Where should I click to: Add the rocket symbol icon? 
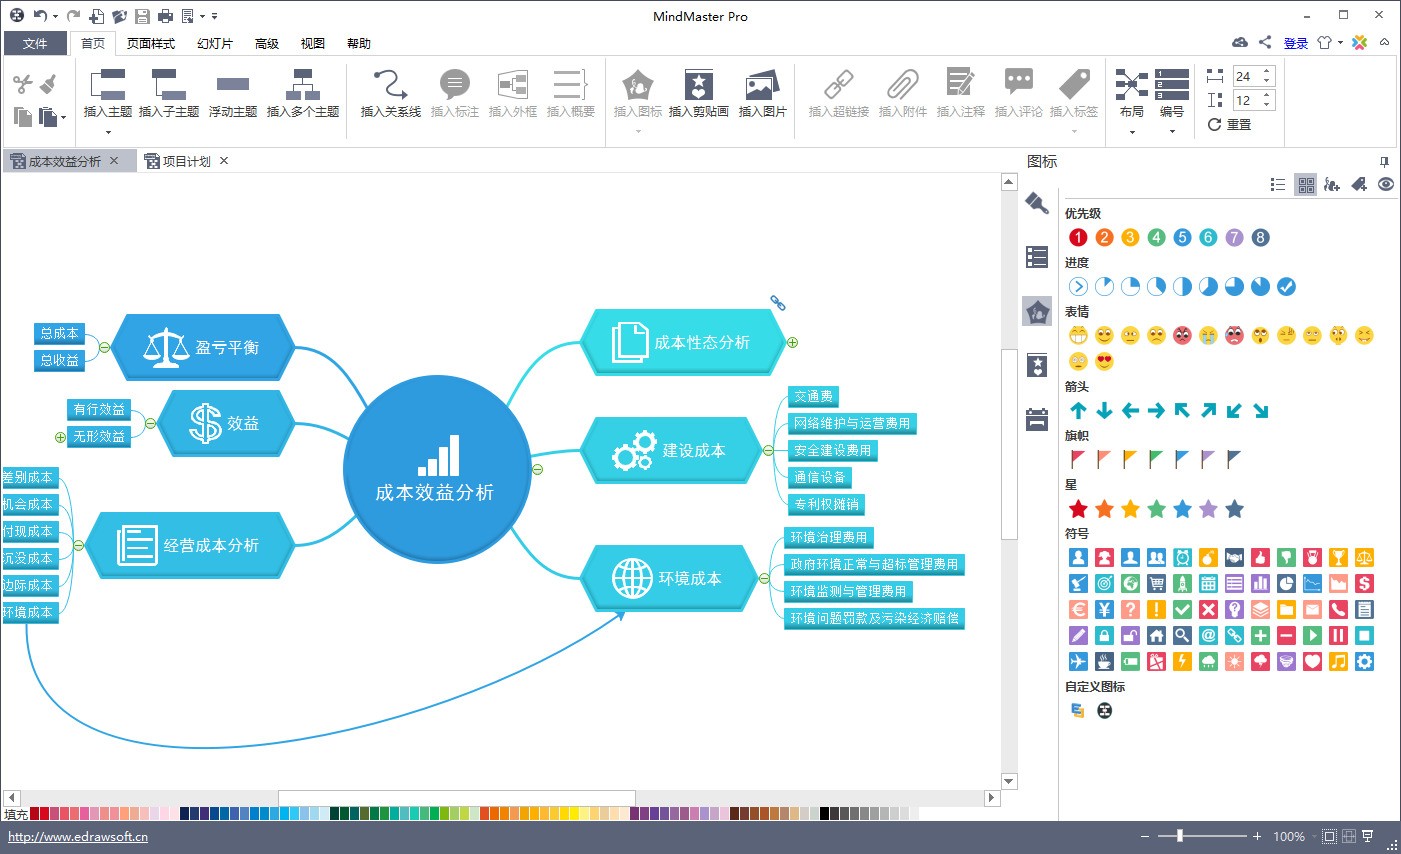click(1182, 583)
